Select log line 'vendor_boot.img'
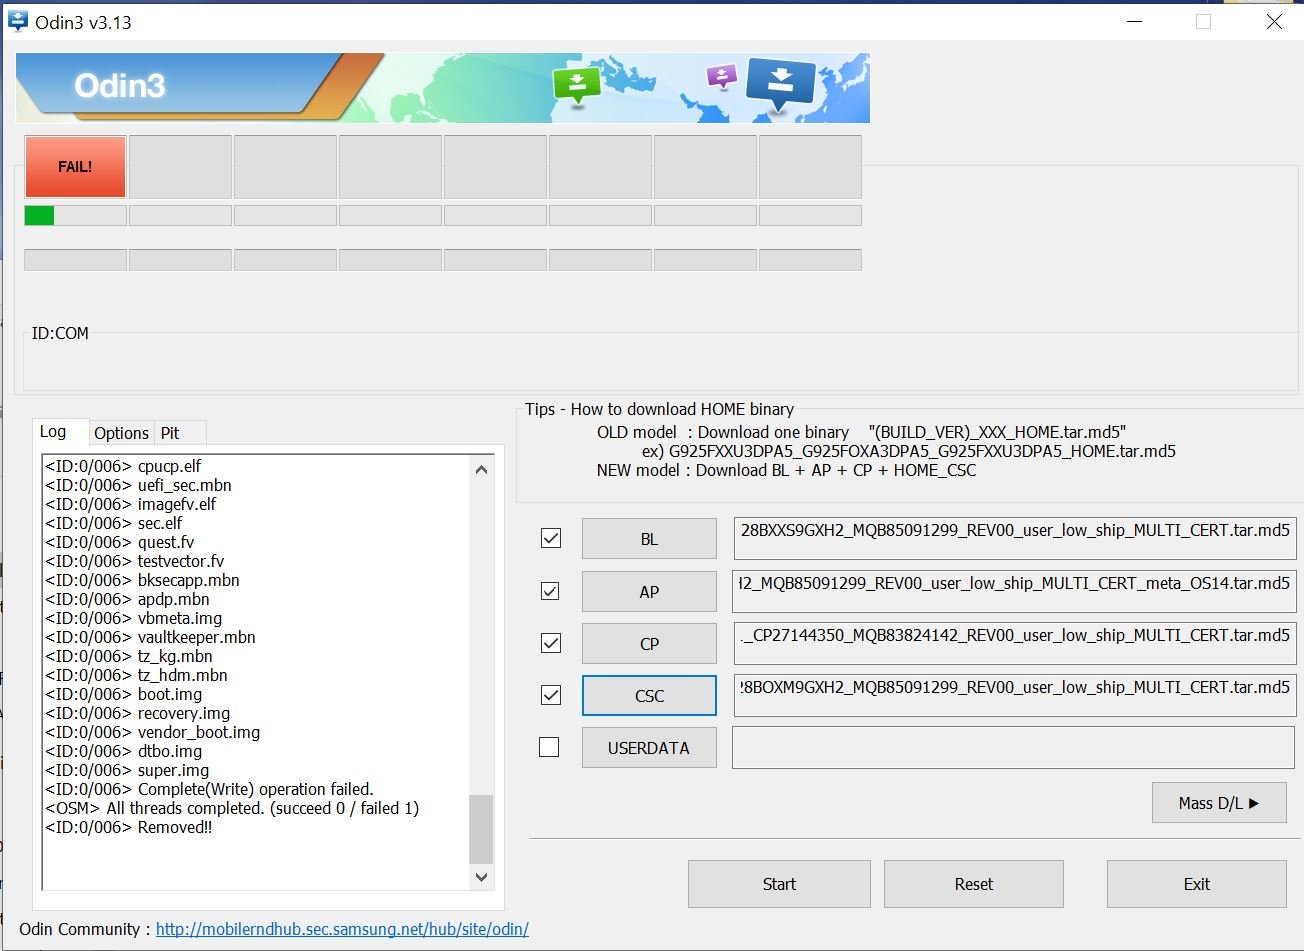Viewport: 1304px width, 951px height. [153, 732]
